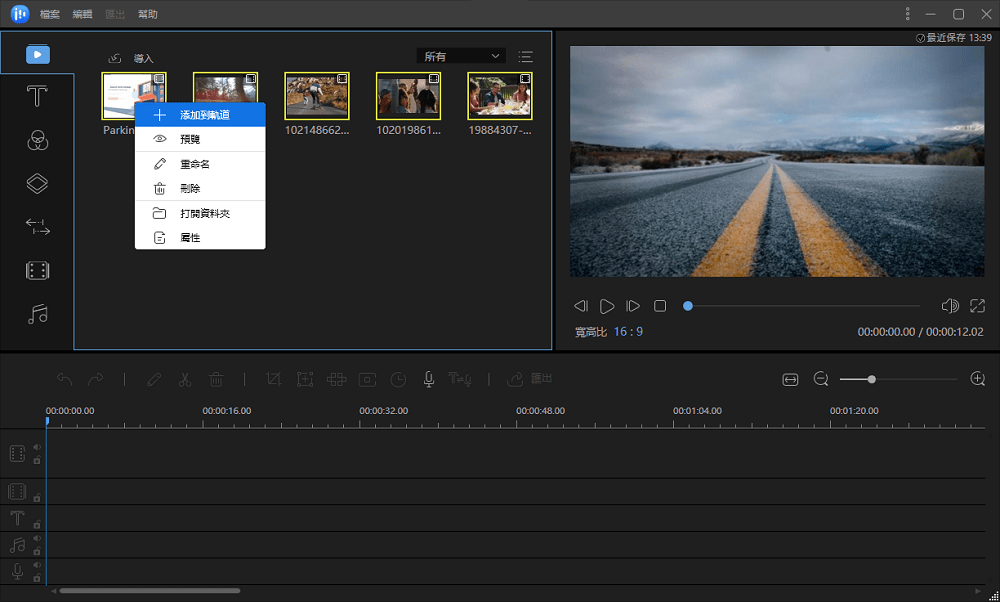The width and height of the screenshot is (1000, 602).
Task: Change the 16 : 9 aspect ratio
Action: click(628, 332)
